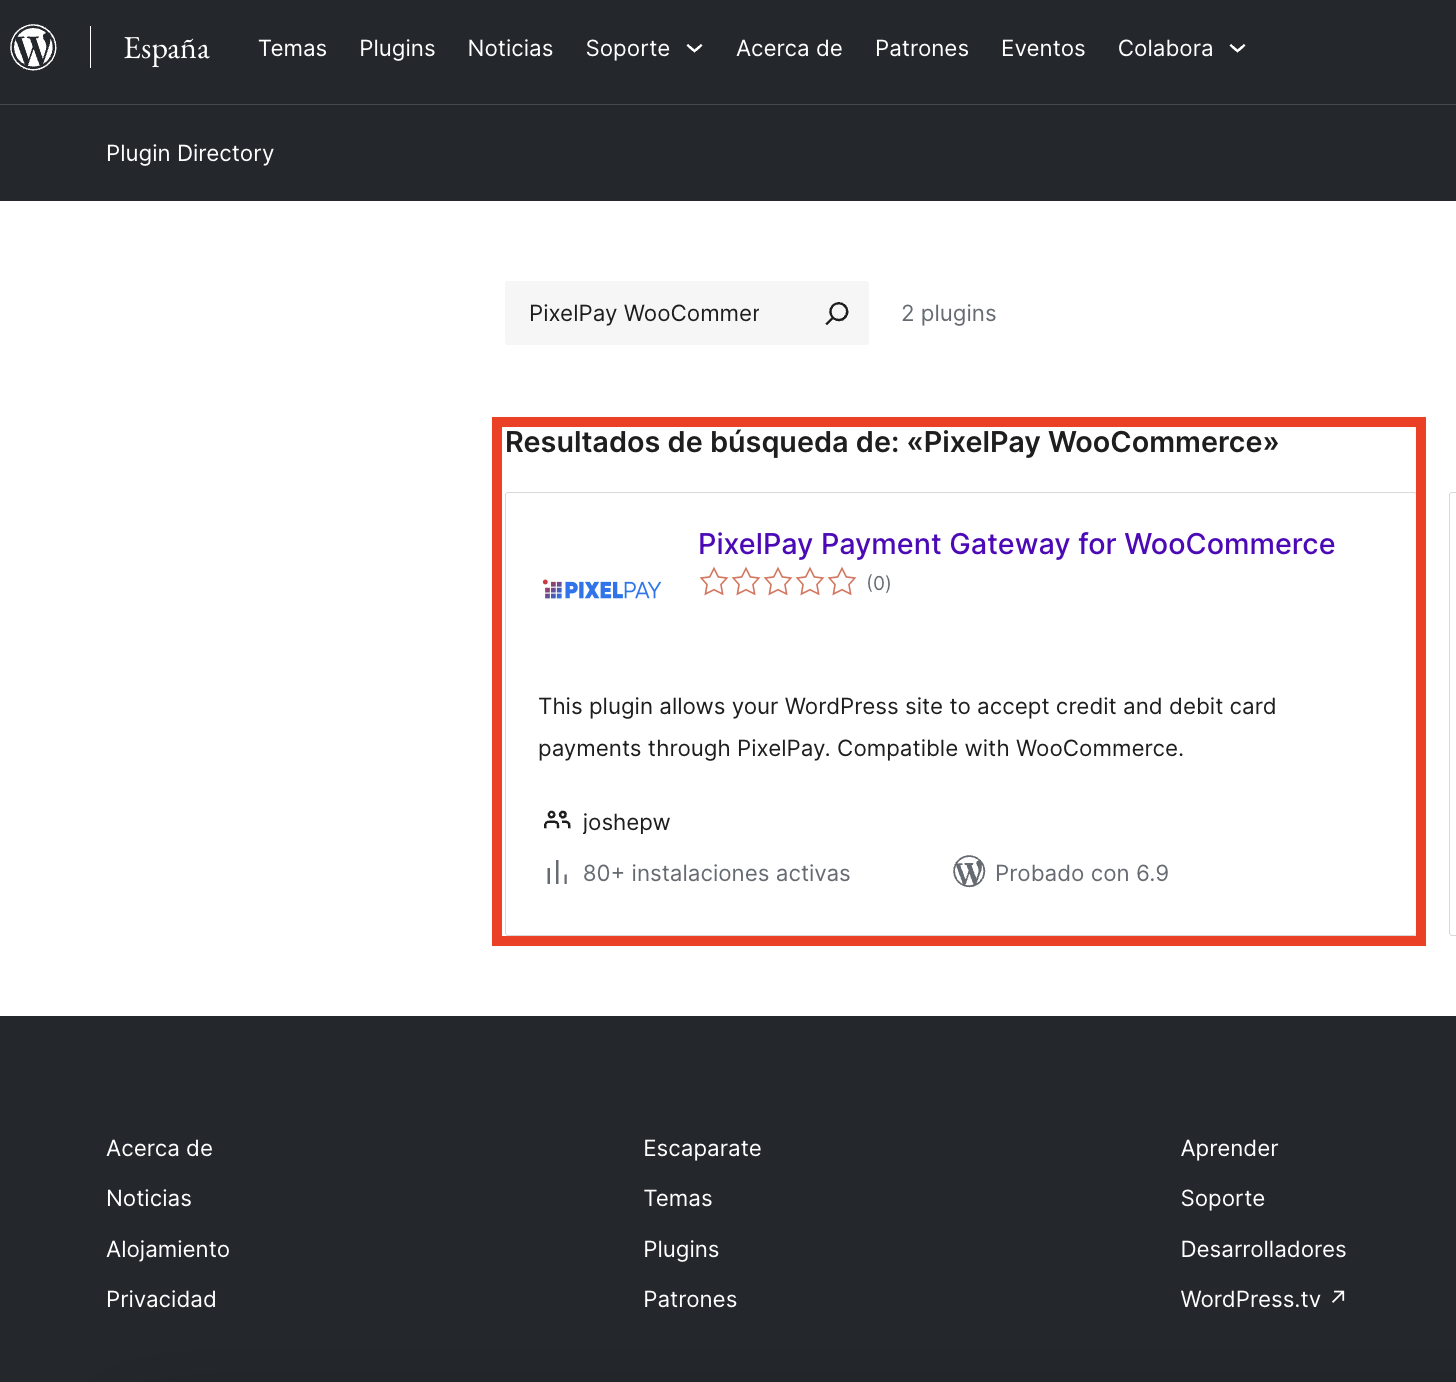Open the PixelPay Payment Gateway for WooCommerce page
Viewport: 1456px width, 1382px height.
1015,544
